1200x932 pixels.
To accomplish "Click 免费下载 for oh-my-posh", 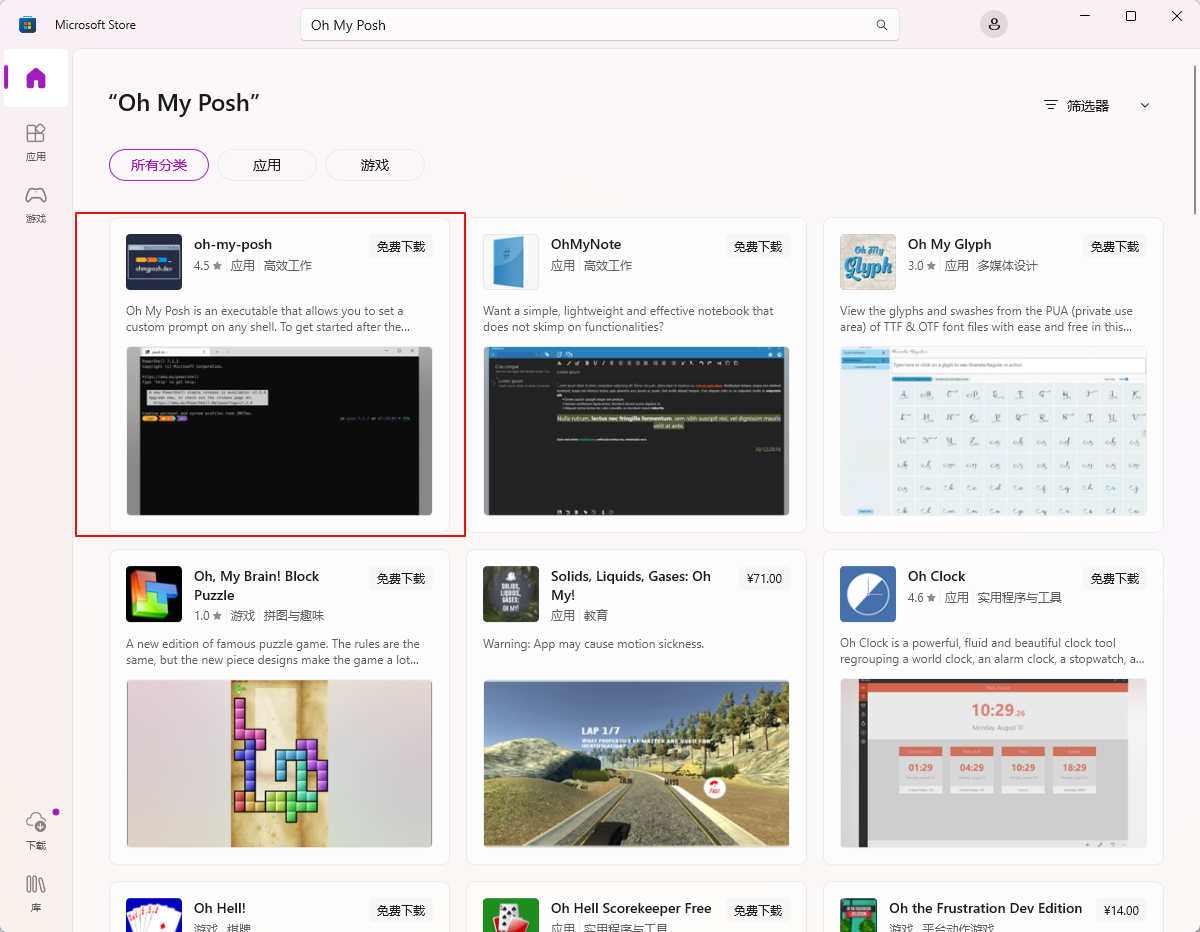I will point(401,246).
